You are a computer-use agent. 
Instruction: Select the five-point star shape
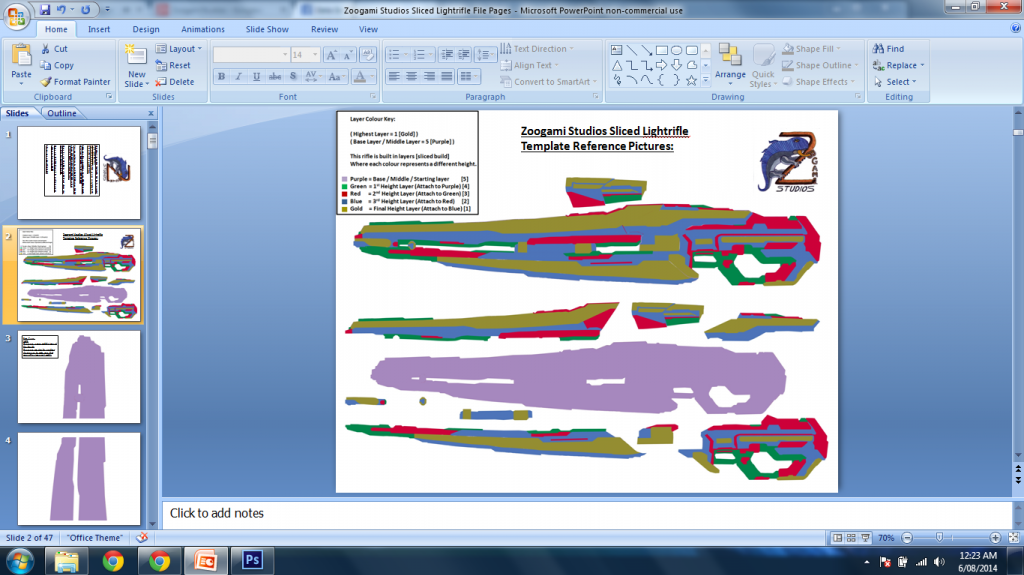click(x=691, y=80)
